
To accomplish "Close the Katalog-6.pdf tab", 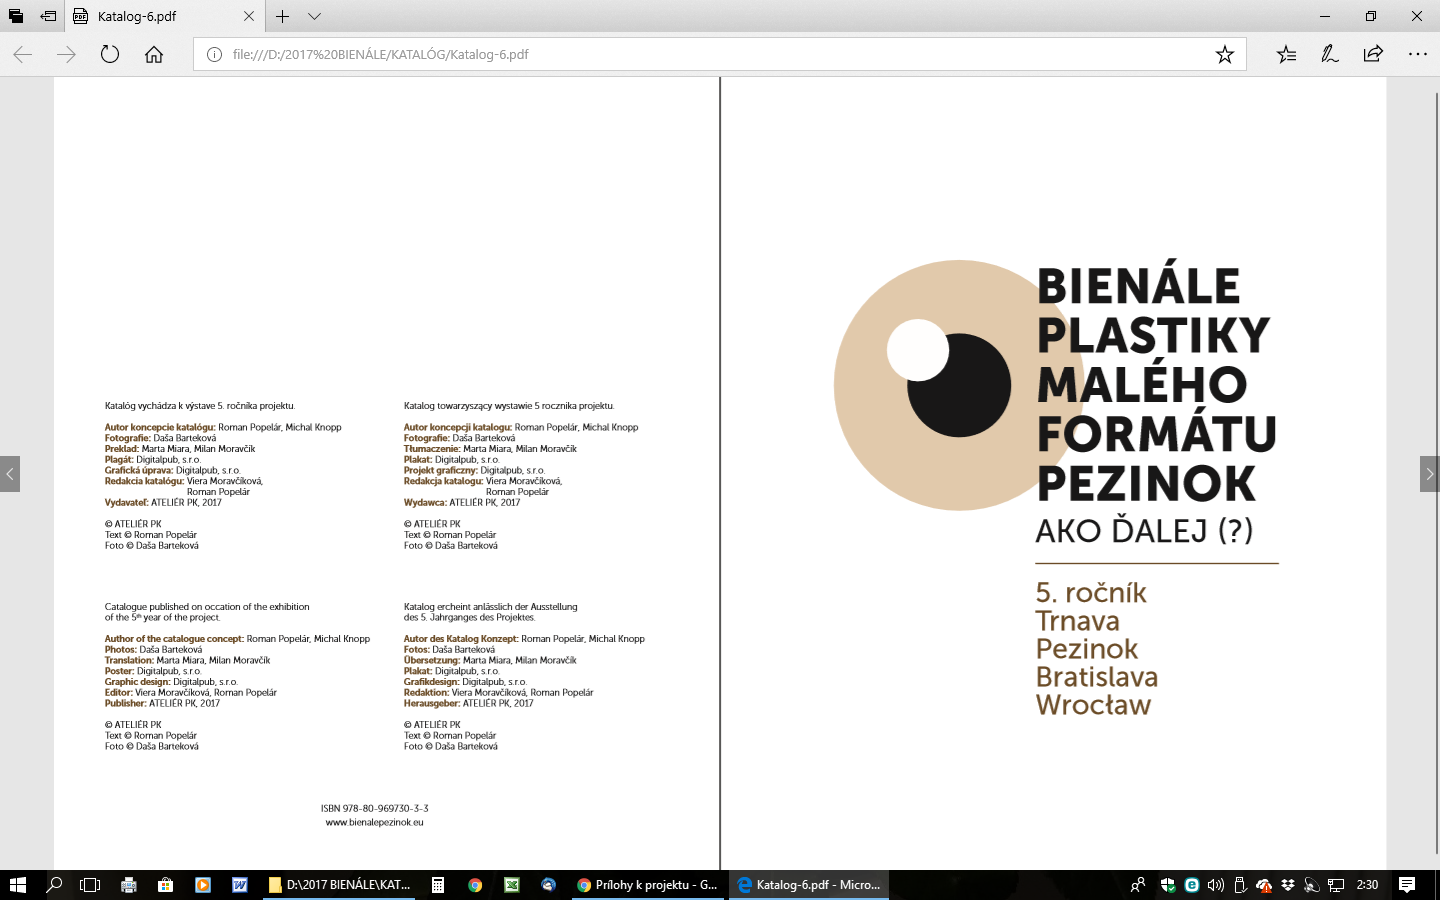I will [249, 16].
